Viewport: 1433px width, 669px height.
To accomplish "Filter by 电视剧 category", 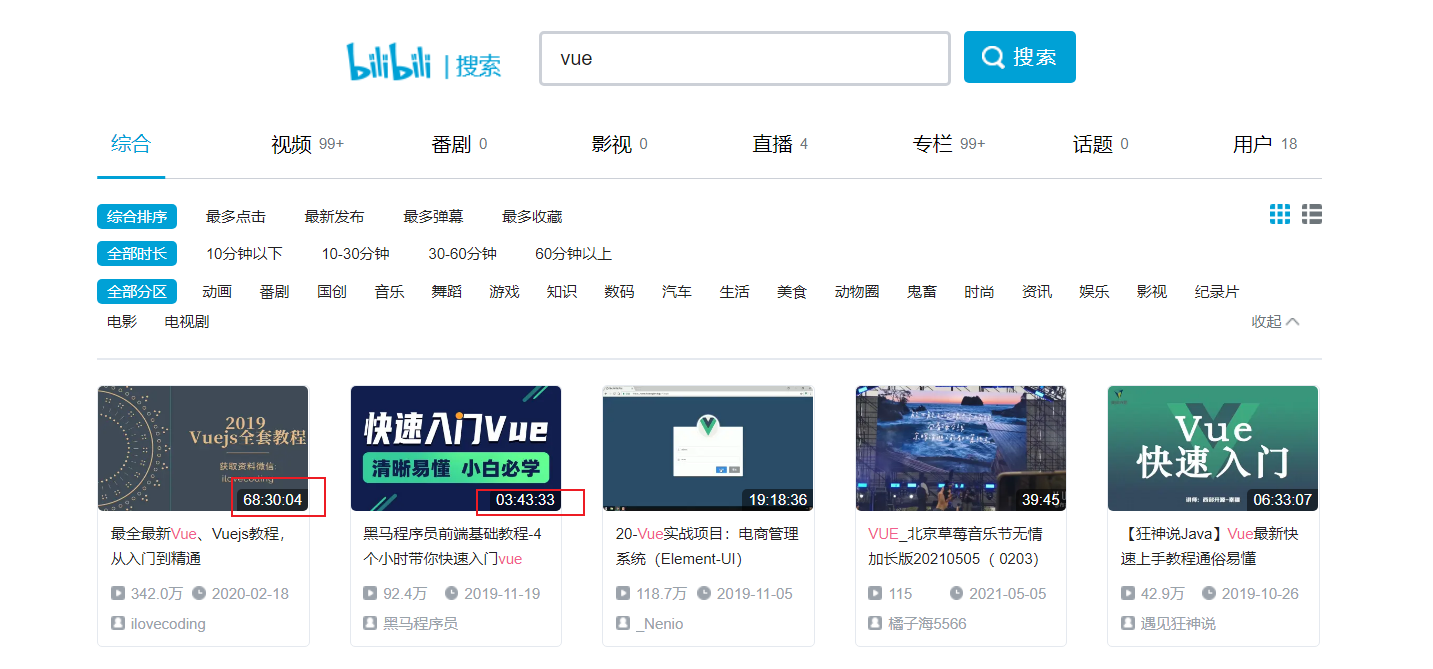I will [x=187, y=322].
